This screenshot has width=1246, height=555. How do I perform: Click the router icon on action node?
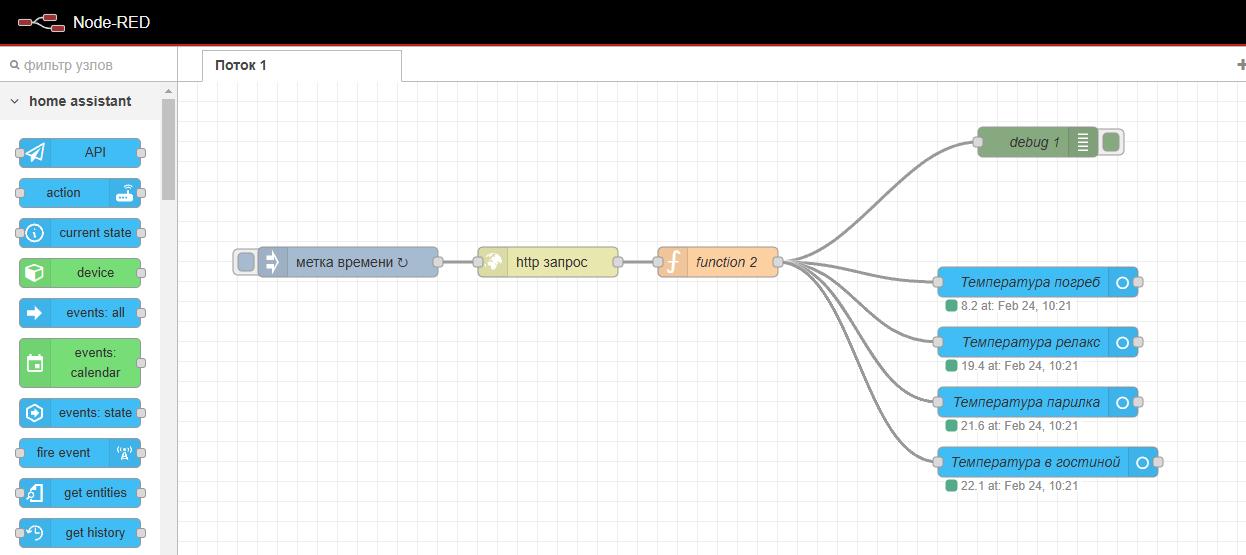[x=124, y=193]
